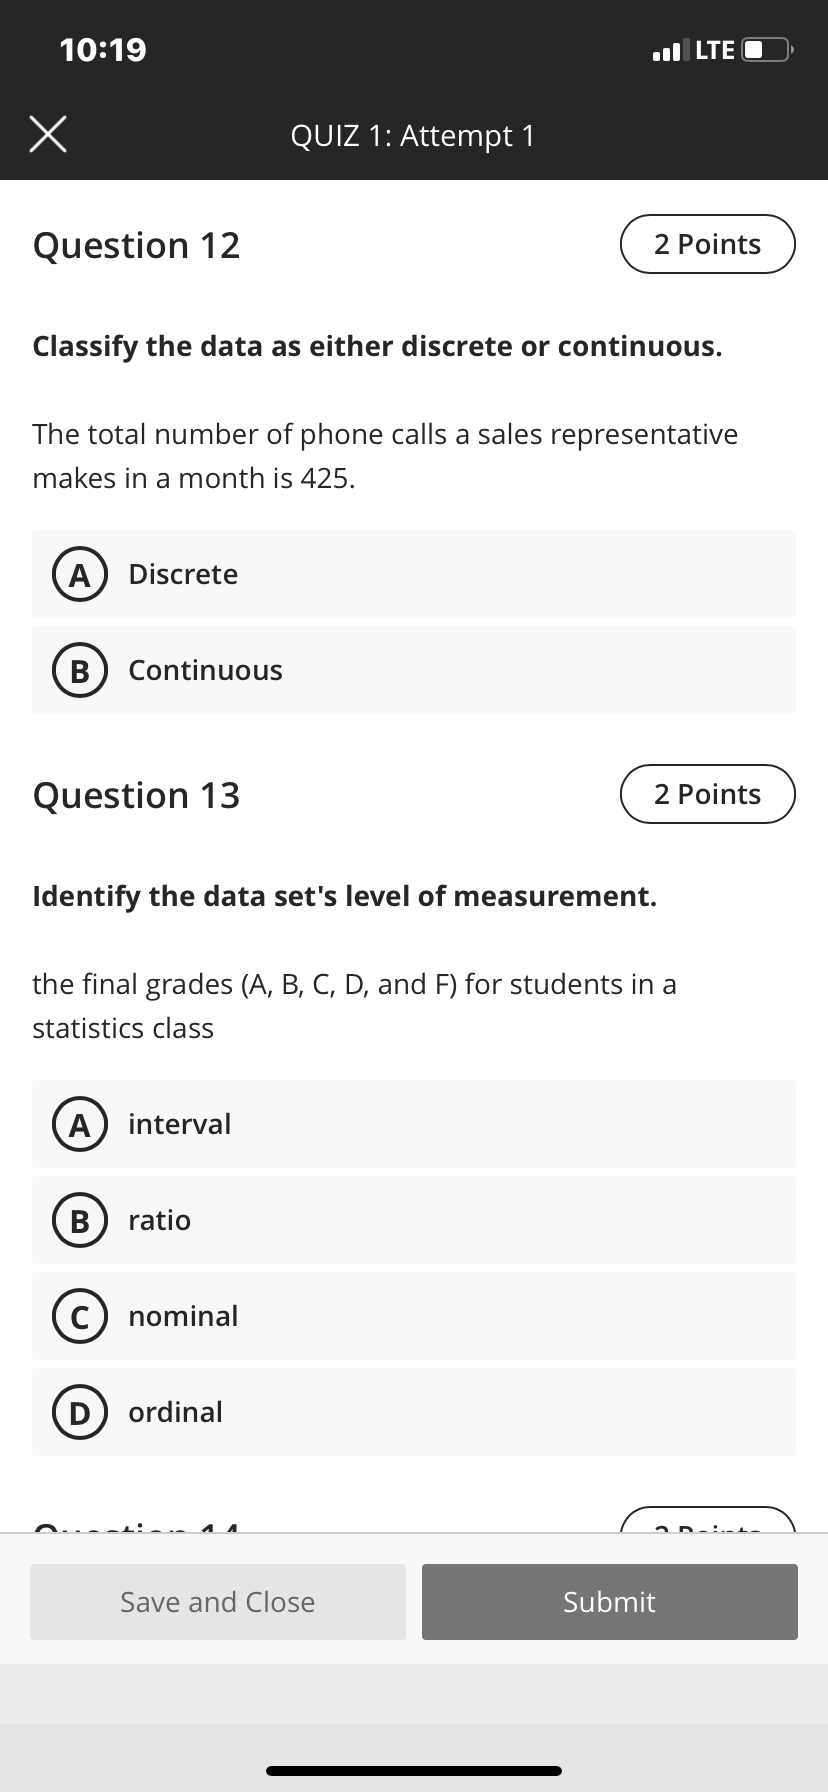Tap the circled B icon beside ratio
The width and height of the screenshot is (828, 1792).
coord(80,1220)
